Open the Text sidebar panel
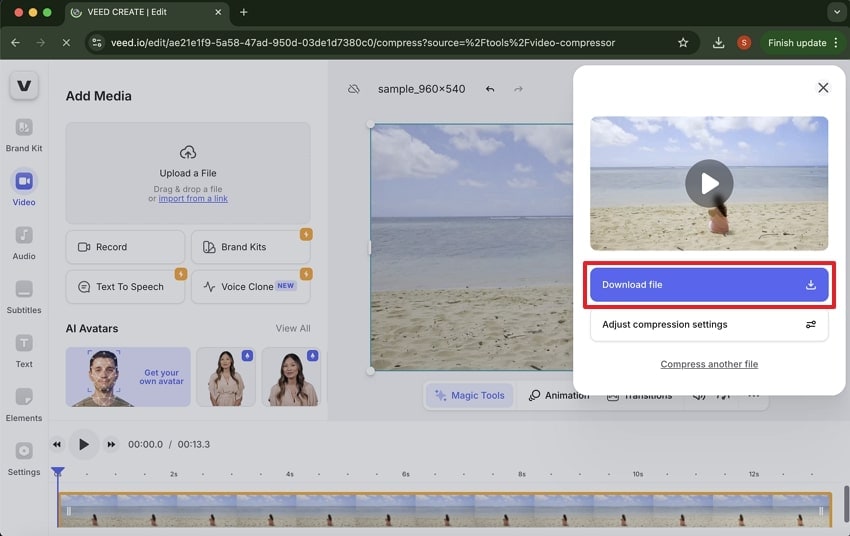Image resolution: width=850 pixels, height=536 pixels. pyautogui.click(x=24, y=351)
